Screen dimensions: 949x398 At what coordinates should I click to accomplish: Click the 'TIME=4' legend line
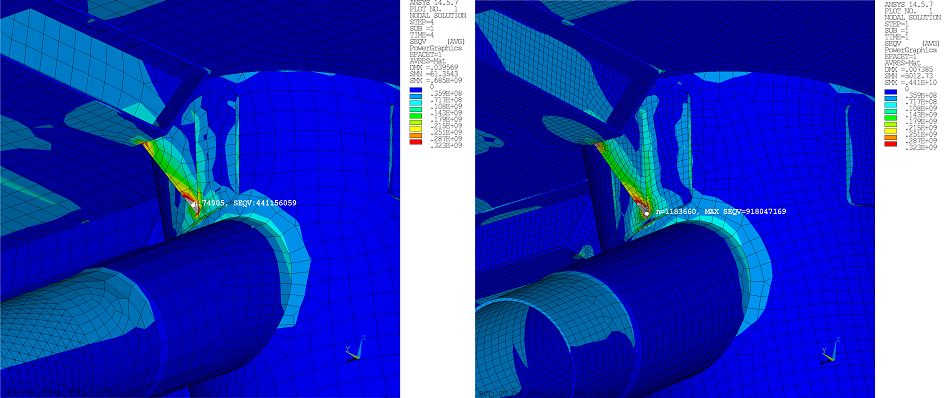[x=422, y=35]
